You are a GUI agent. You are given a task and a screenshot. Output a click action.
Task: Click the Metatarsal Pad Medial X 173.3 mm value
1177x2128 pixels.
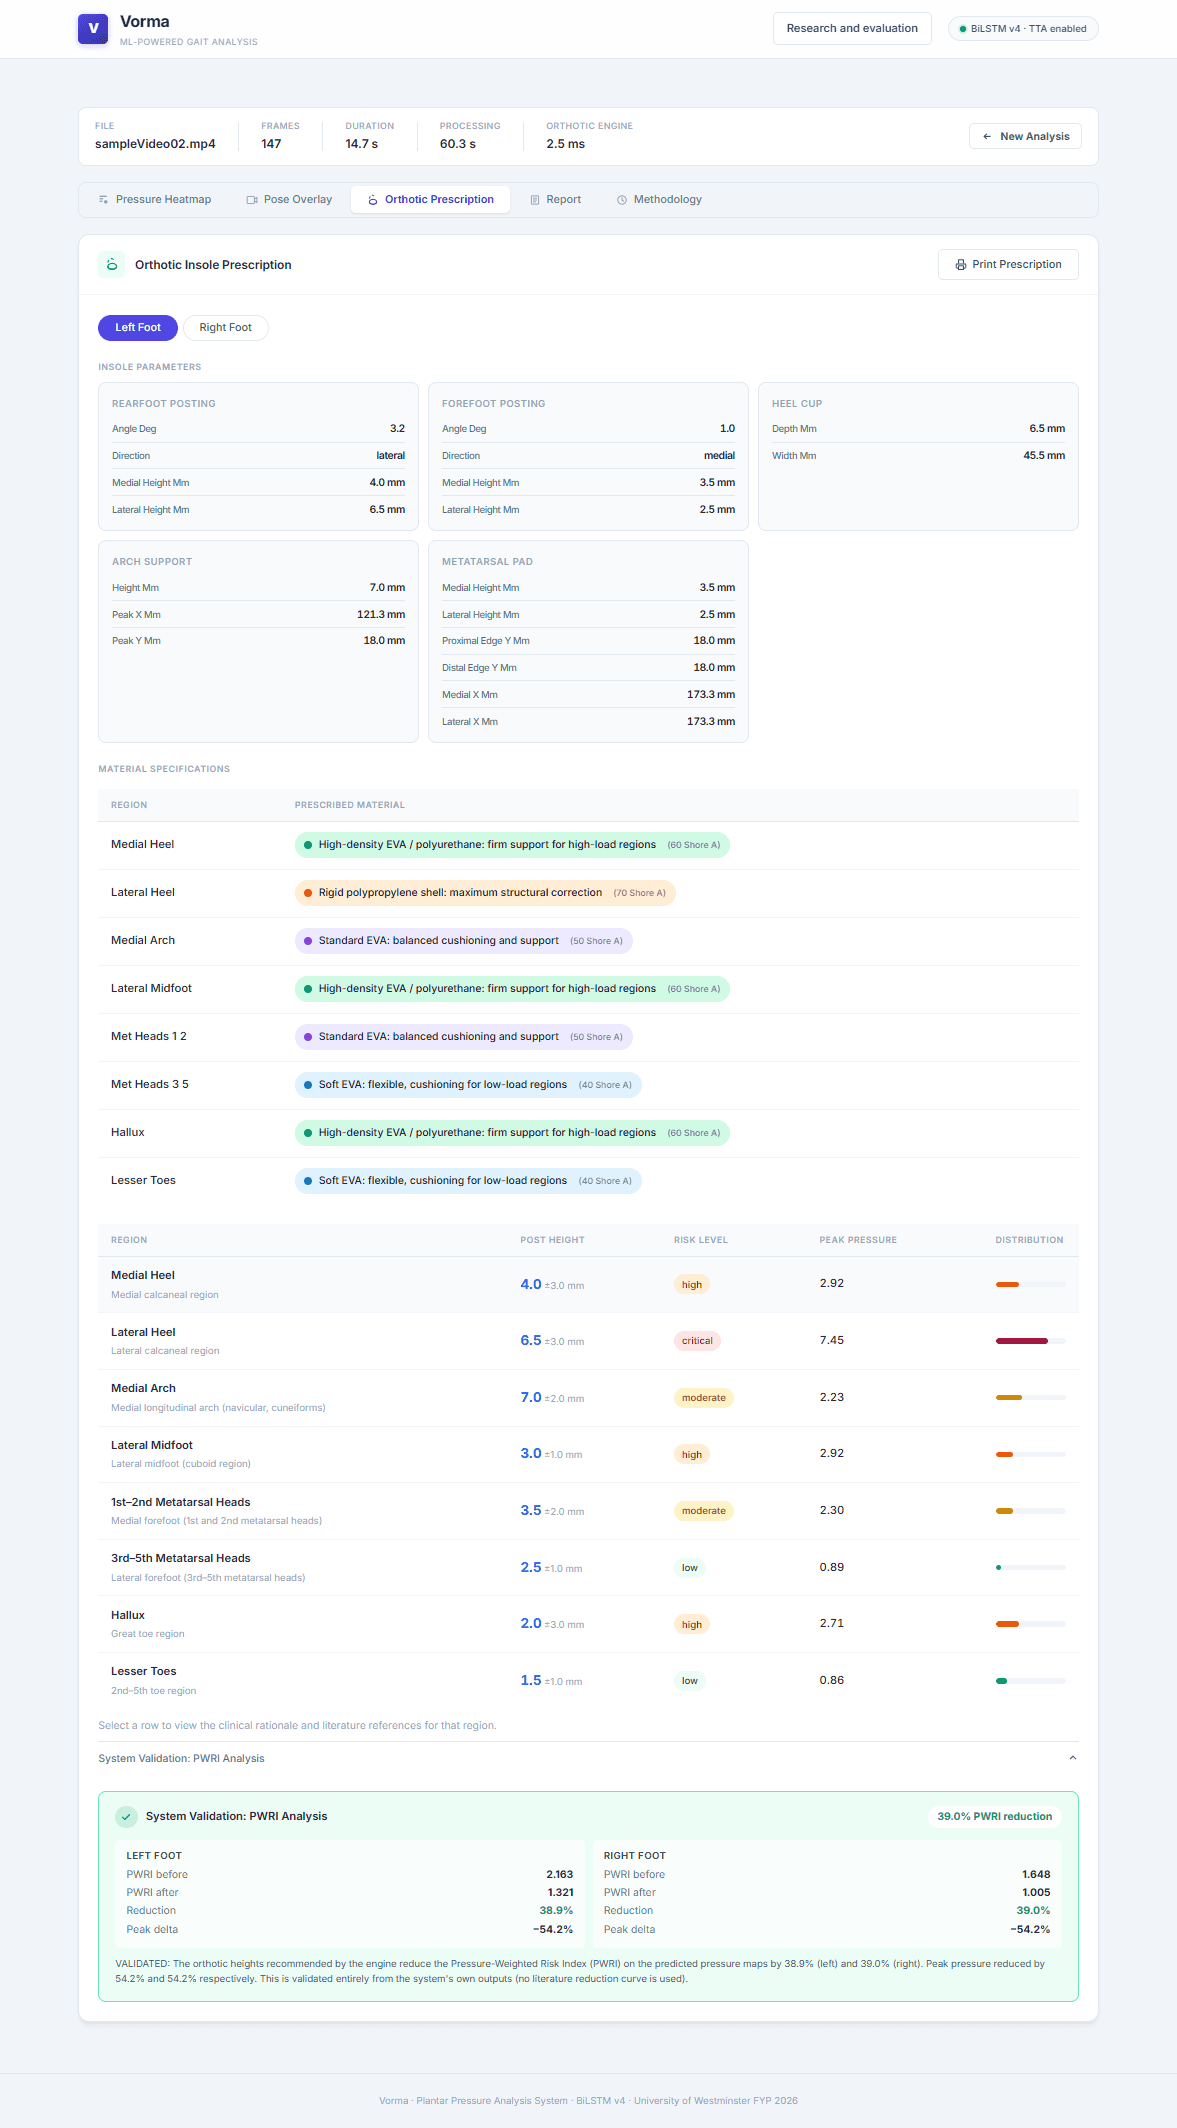pyautogui.click(x=711, y=695)
